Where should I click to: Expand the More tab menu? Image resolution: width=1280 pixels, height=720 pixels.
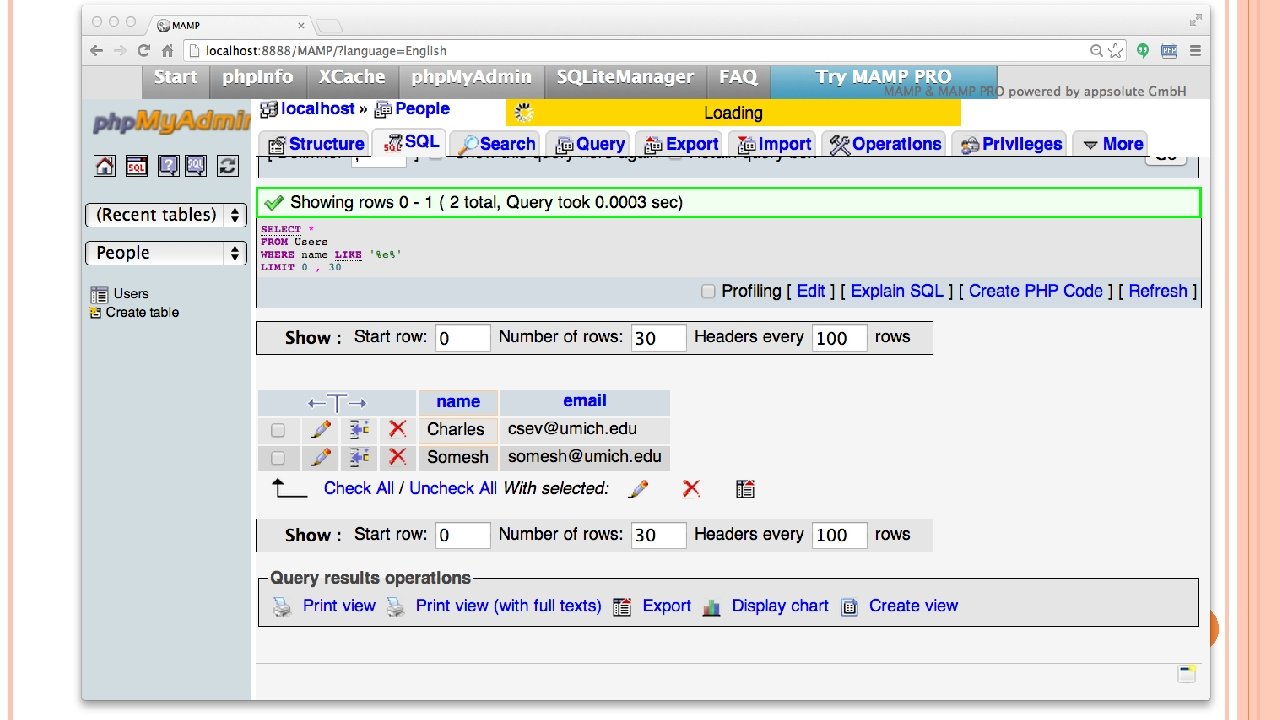tap(1113, 144)
